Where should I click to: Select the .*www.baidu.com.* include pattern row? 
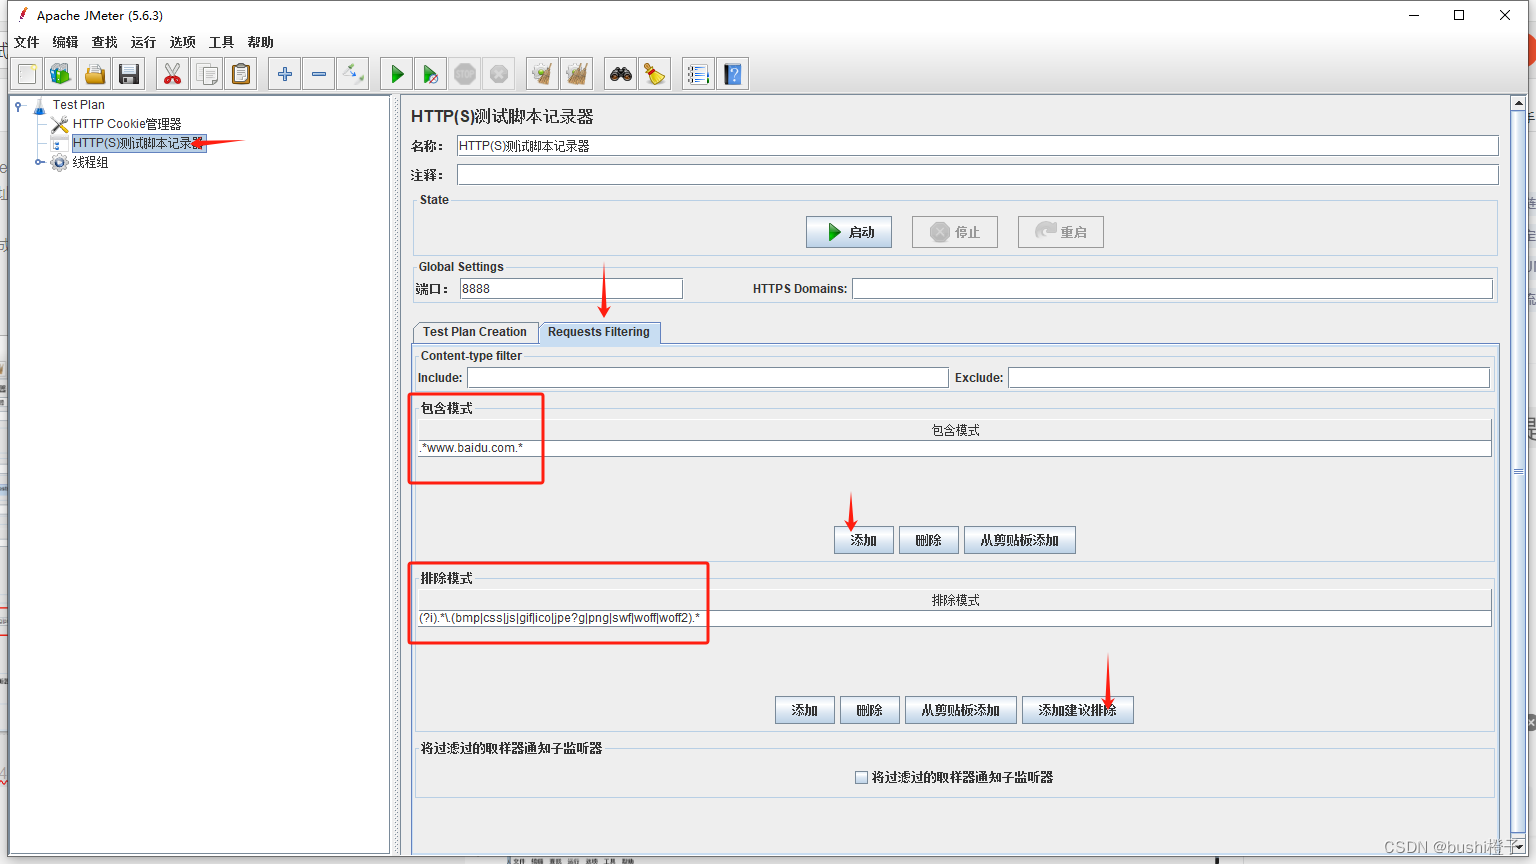pyautogui.click(x=955, y=448)
